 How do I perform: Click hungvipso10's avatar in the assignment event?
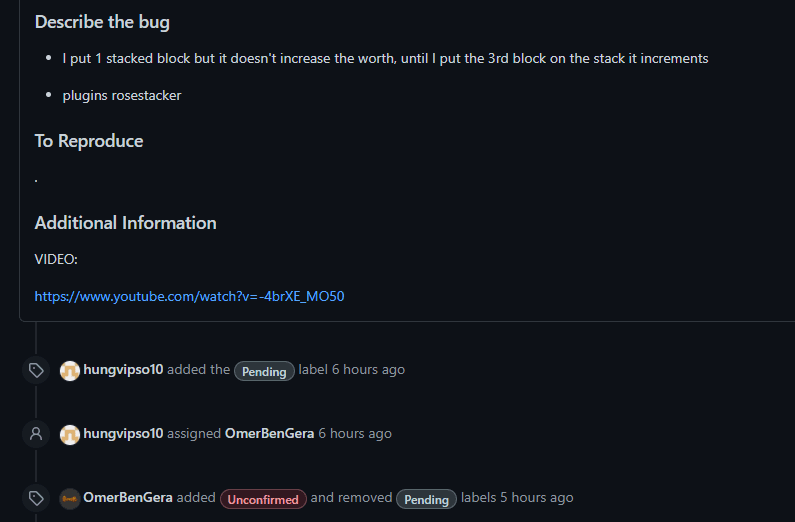(x=70, y=434)
